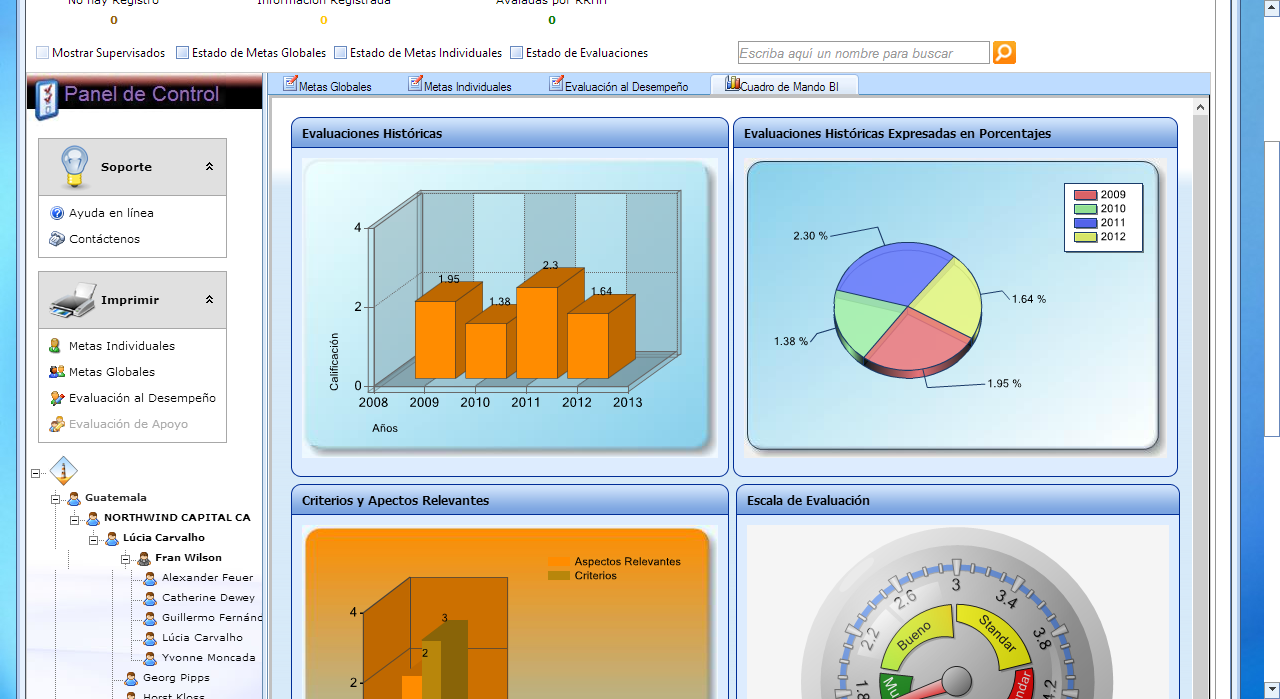The height and width of the screenshot is (699, 1280).
Task: Click the Criterios legend swatch
Action: click(559, 576)
